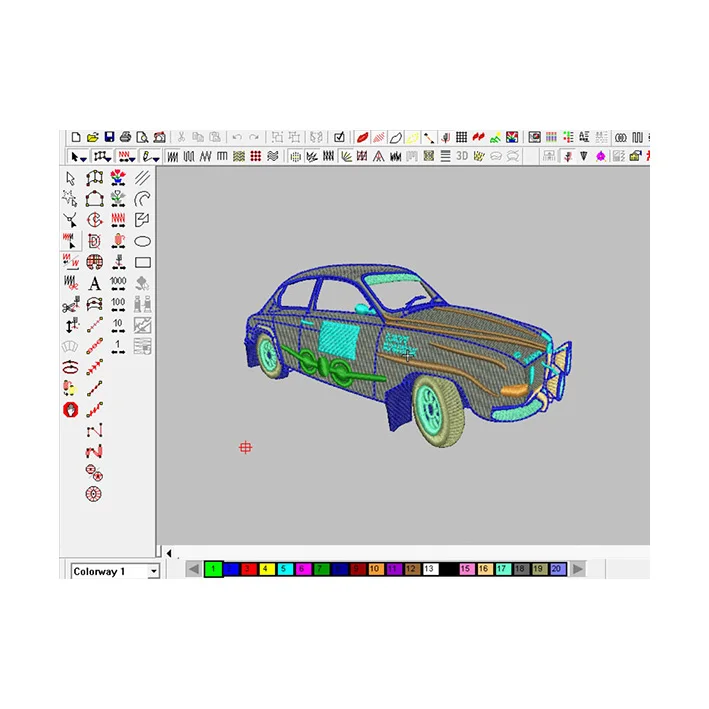Open a file with the folder icon
709x709 pixels.
(92, 137)
